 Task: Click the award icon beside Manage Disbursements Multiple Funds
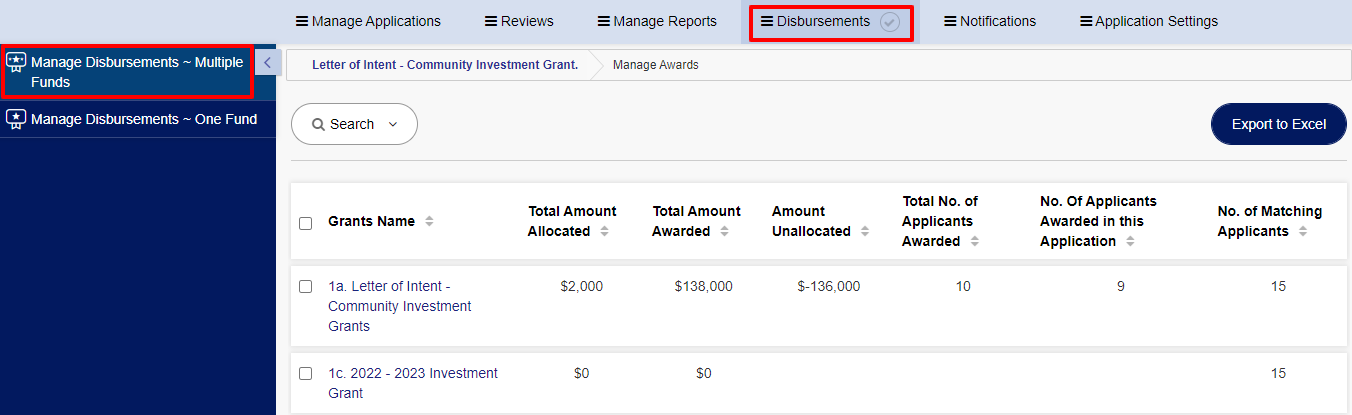[16, 63]
